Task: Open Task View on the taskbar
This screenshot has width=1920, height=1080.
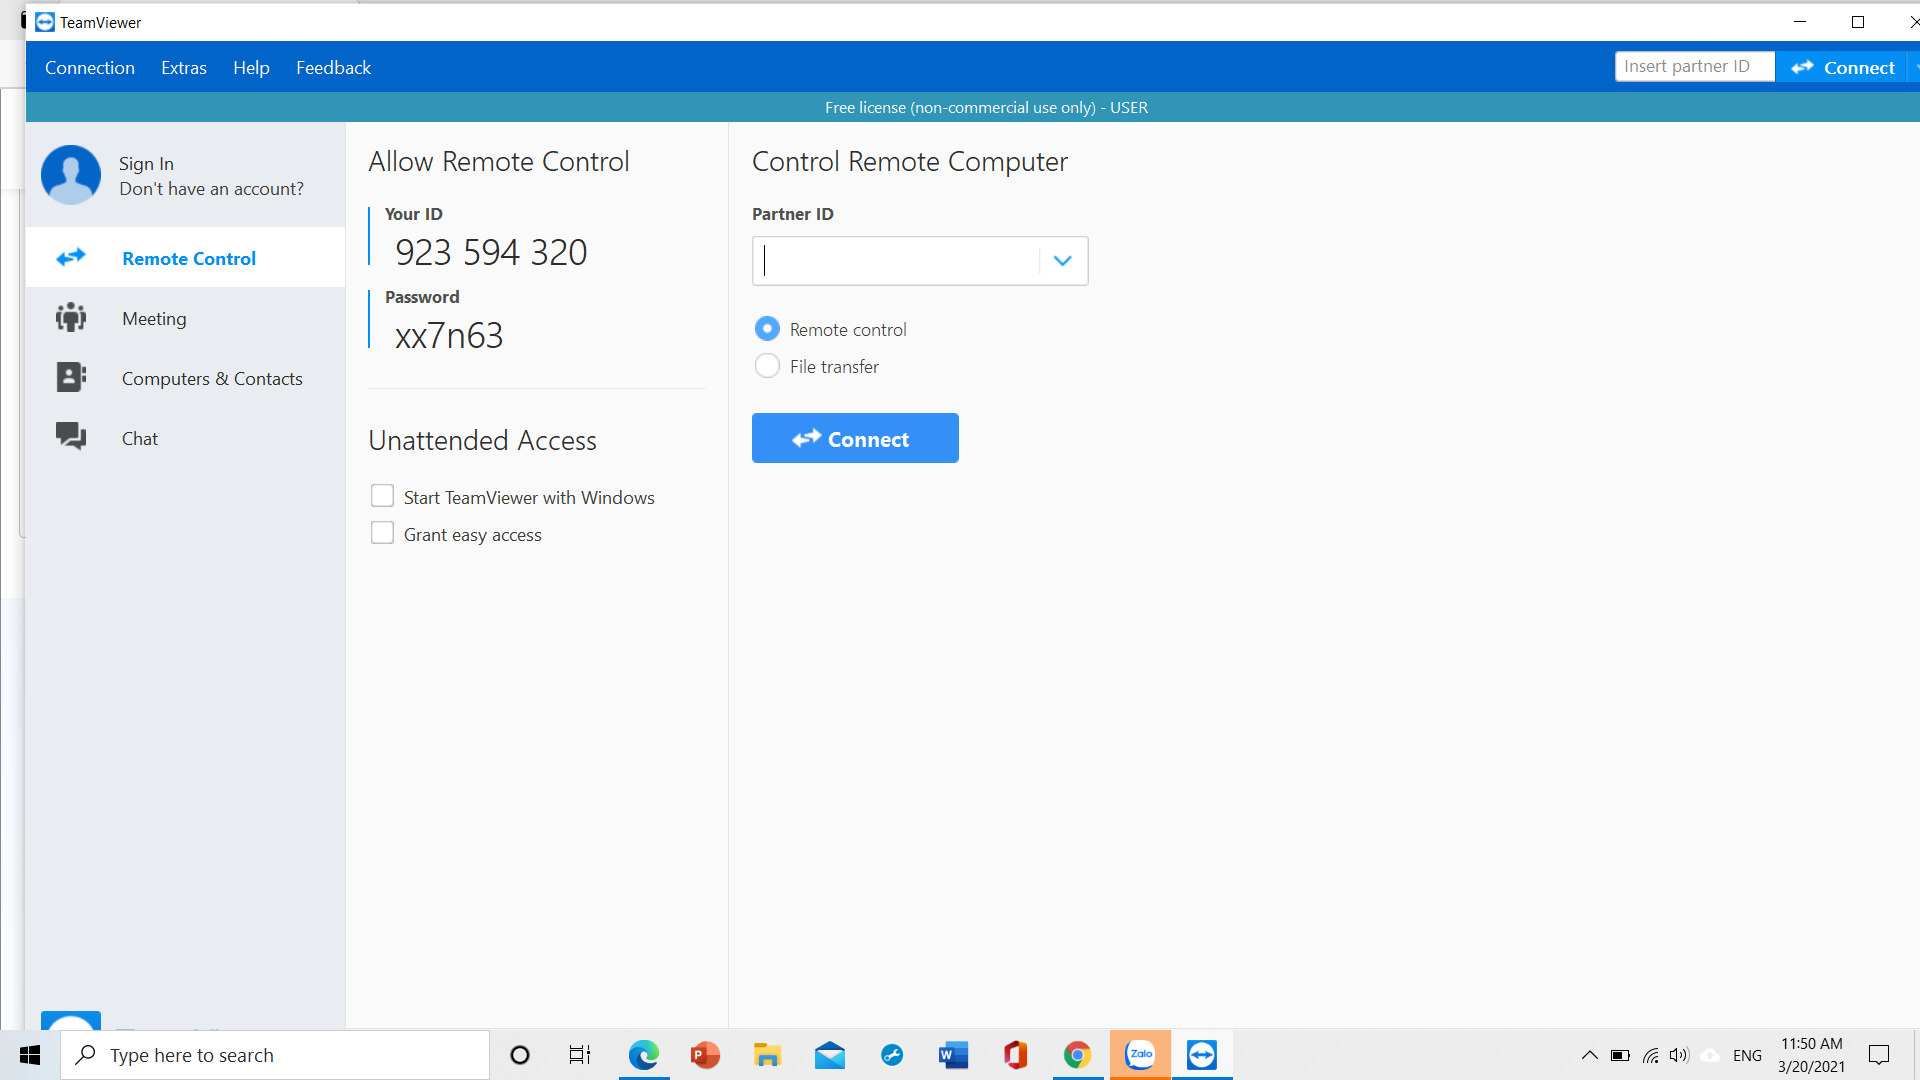Action: [580, 1055]
